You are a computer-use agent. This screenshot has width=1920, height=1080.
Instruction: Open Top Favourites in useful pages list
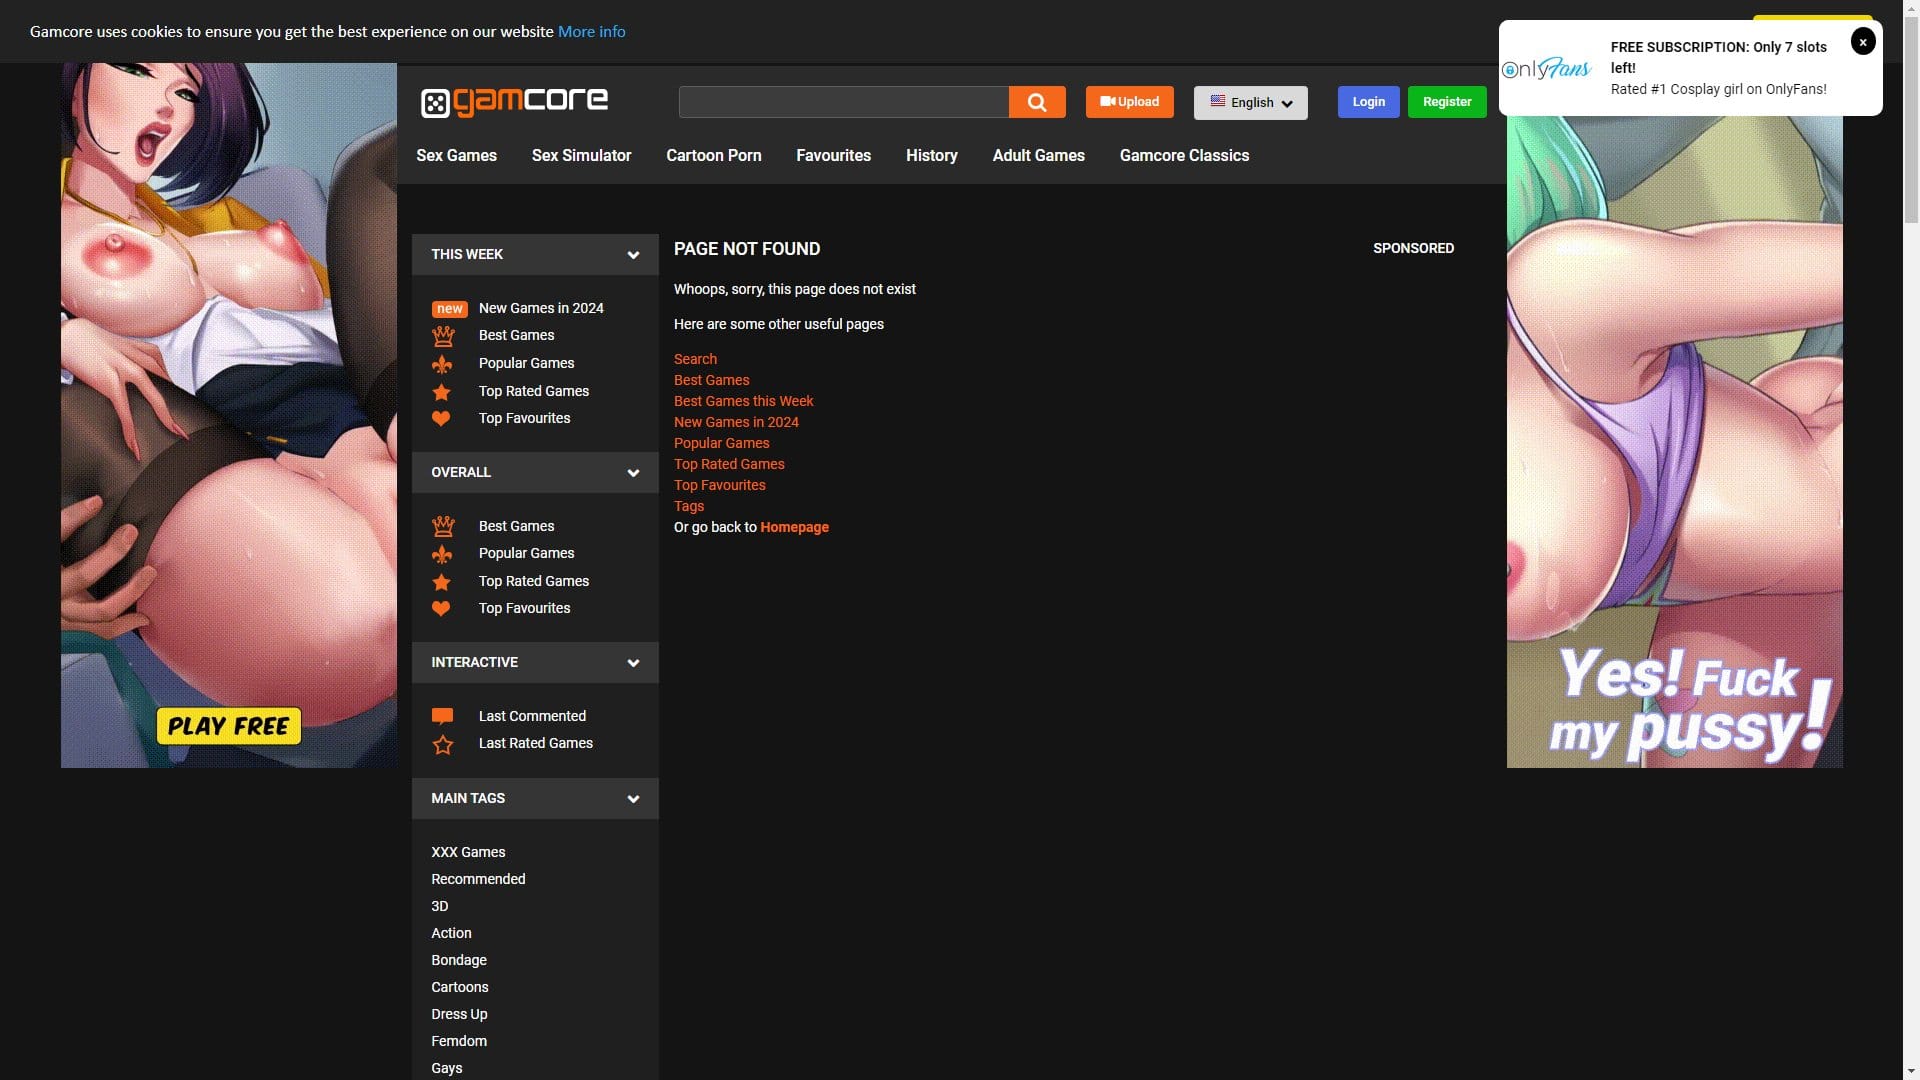tap(719, 485)
